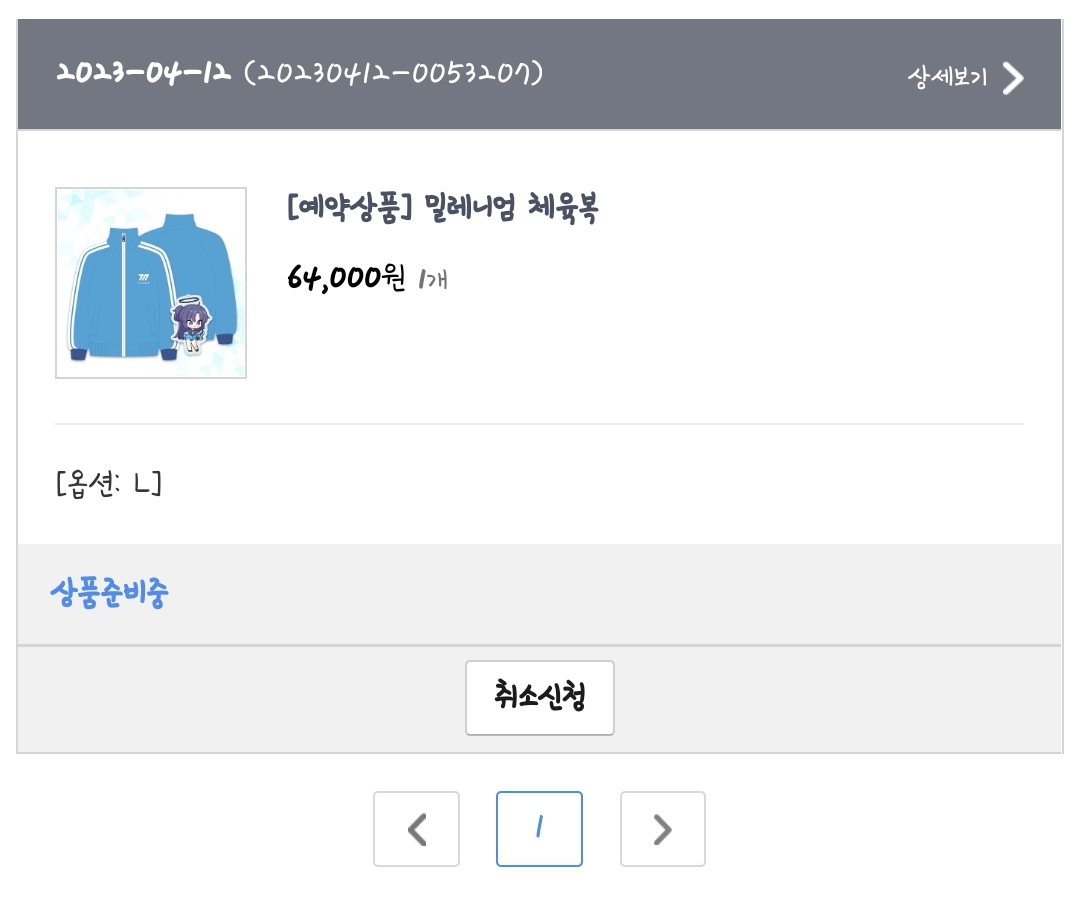Go to the previous page arrow
This screenshot has height=898, width=1080.
(417, 829)
